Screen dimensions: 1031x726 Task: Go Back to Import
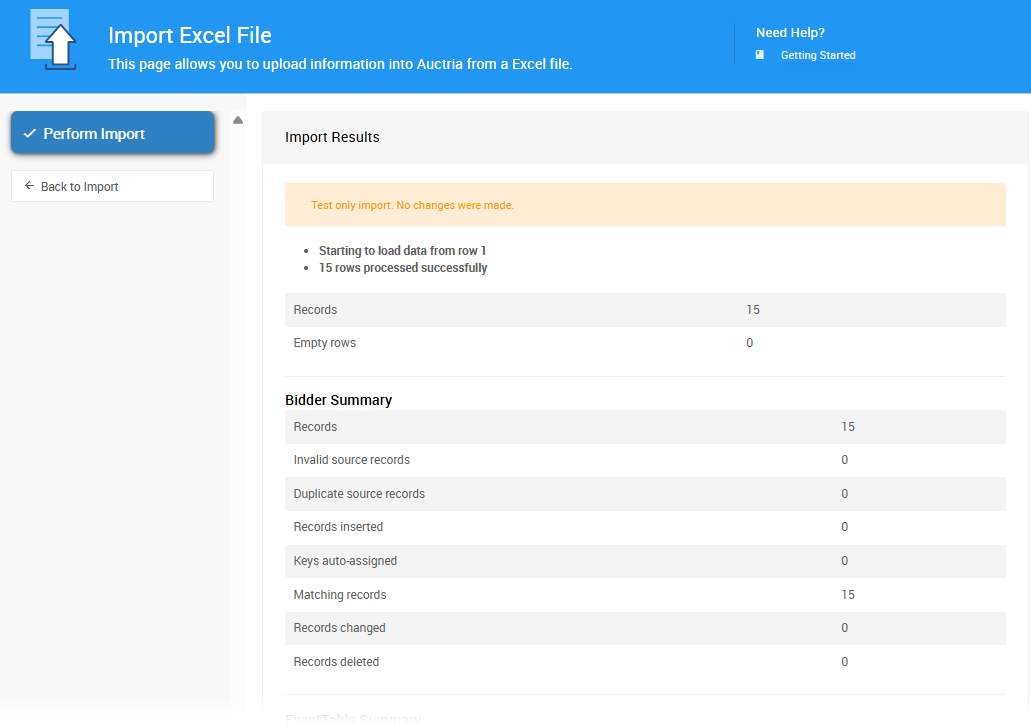coord(112,186)
